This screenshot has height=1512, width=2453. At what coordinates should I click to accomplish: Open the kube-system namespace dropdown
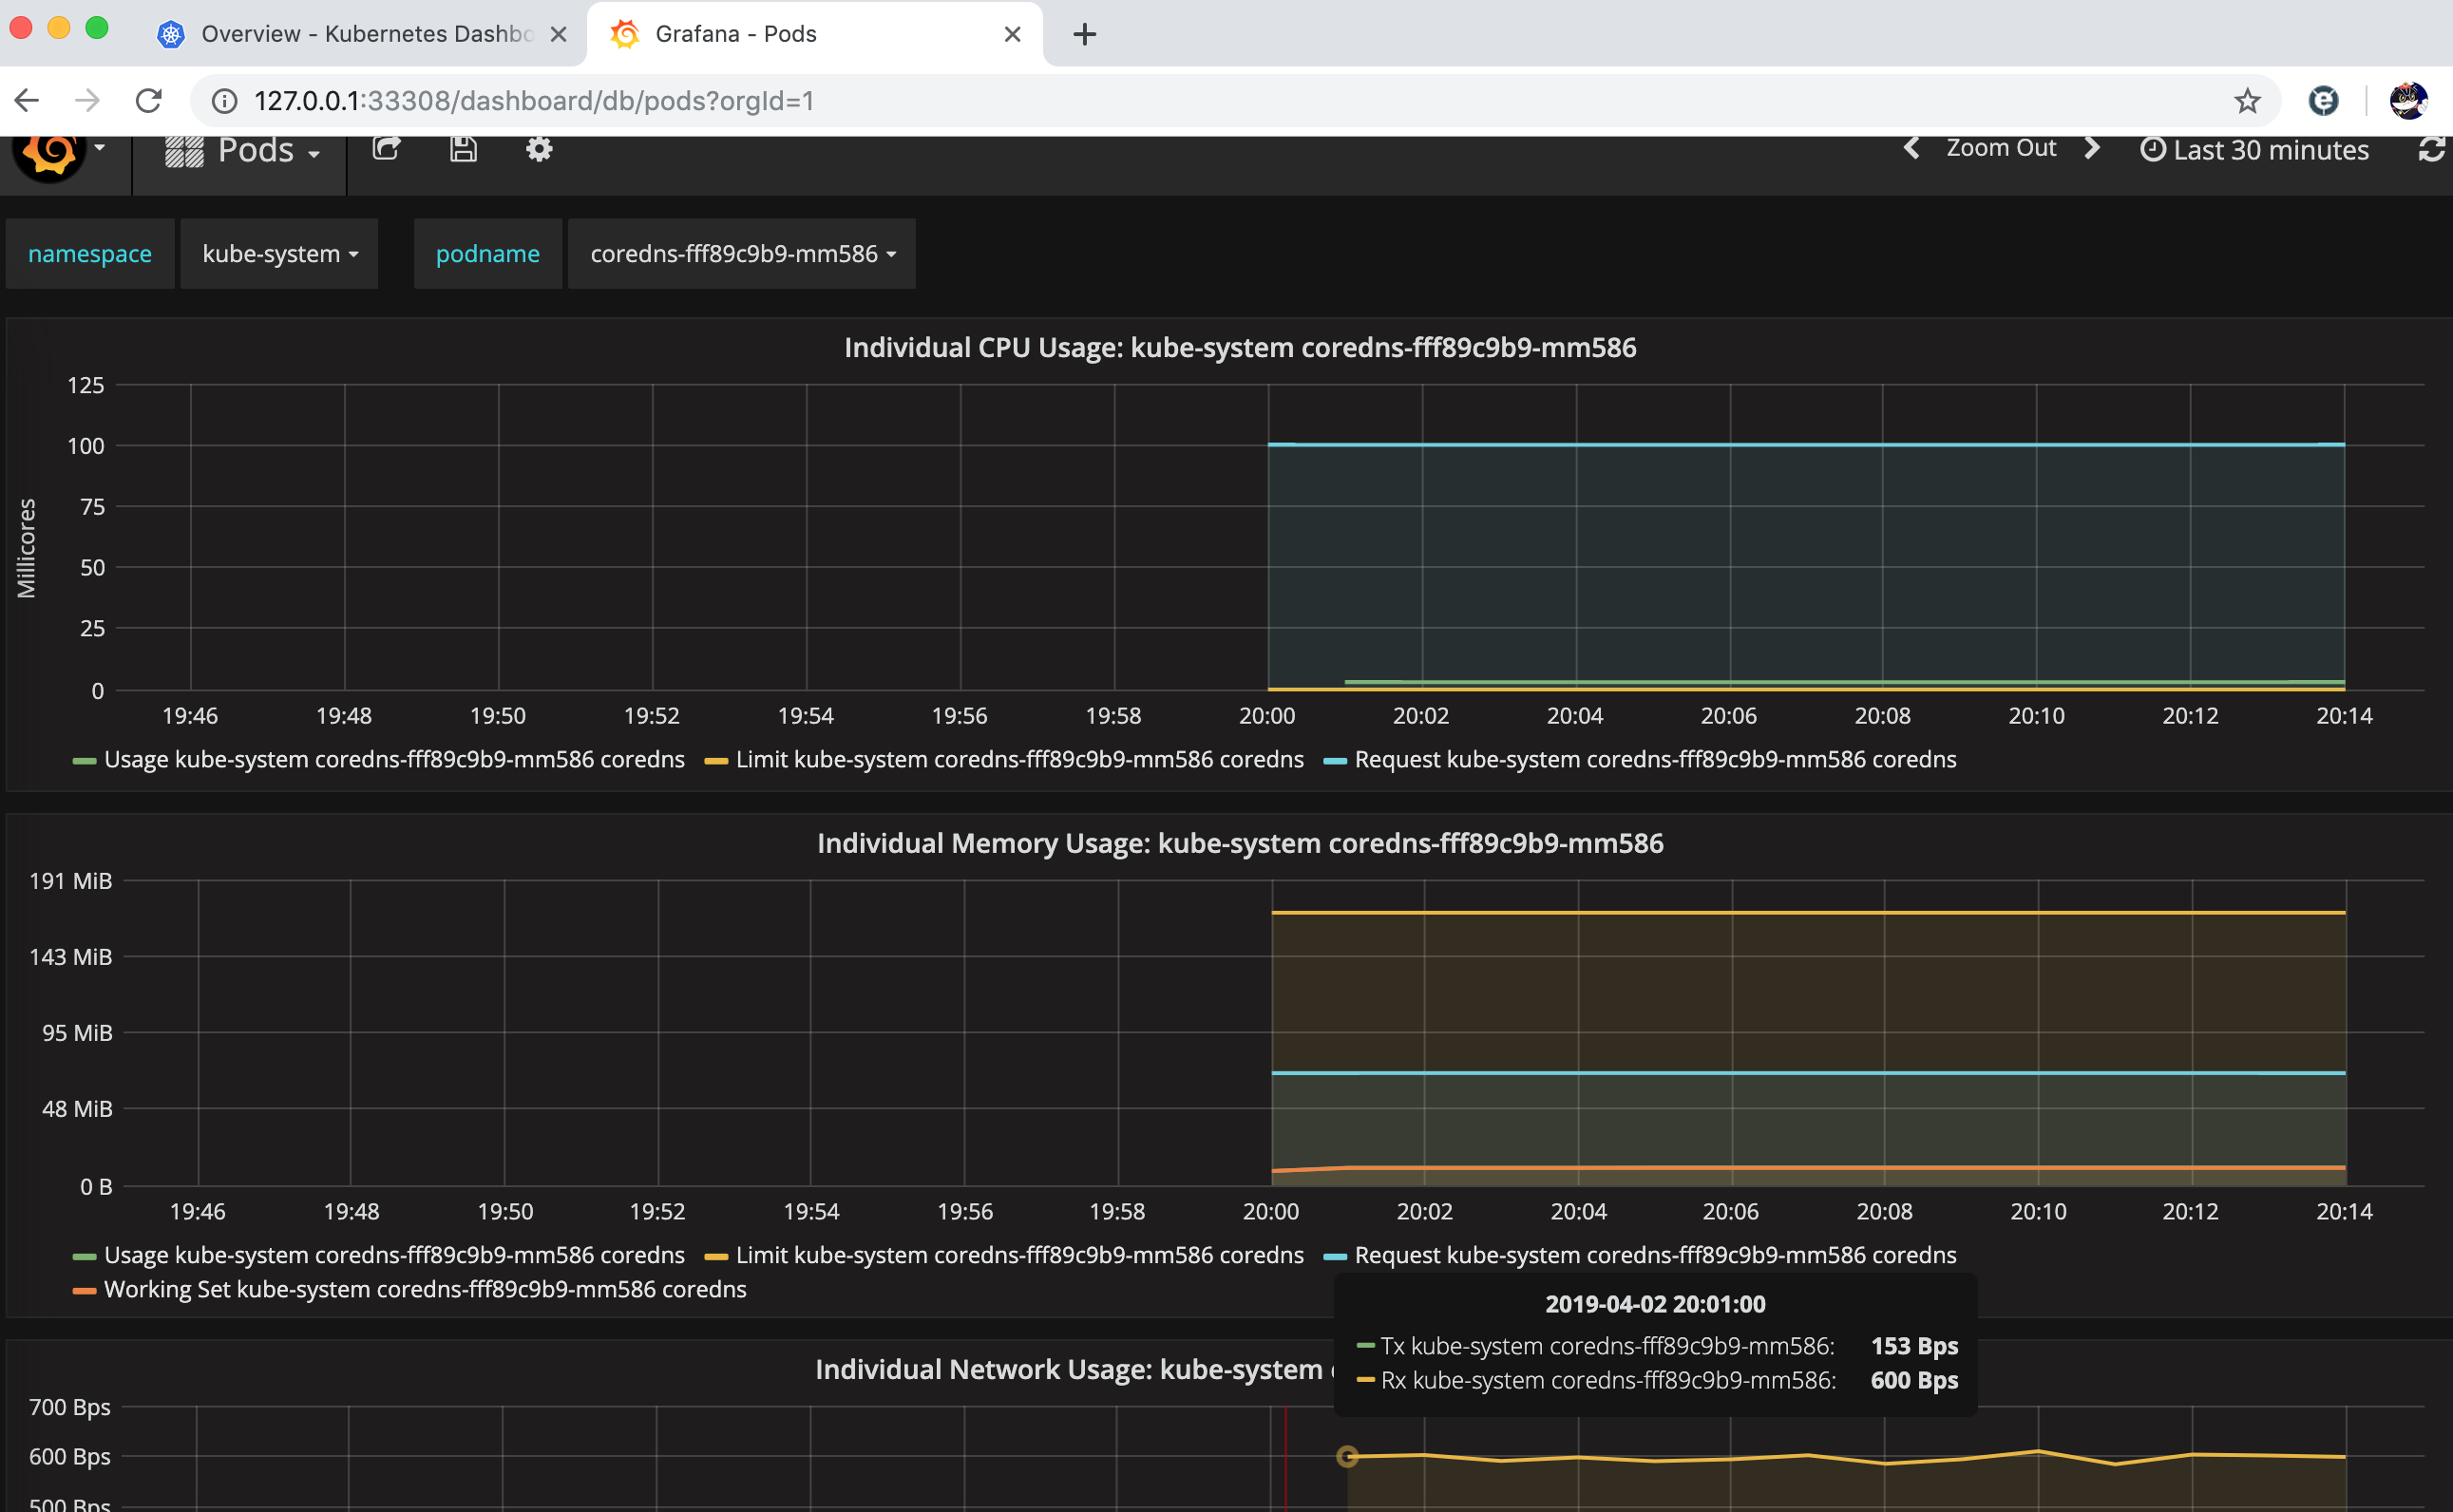pos(279,254)
